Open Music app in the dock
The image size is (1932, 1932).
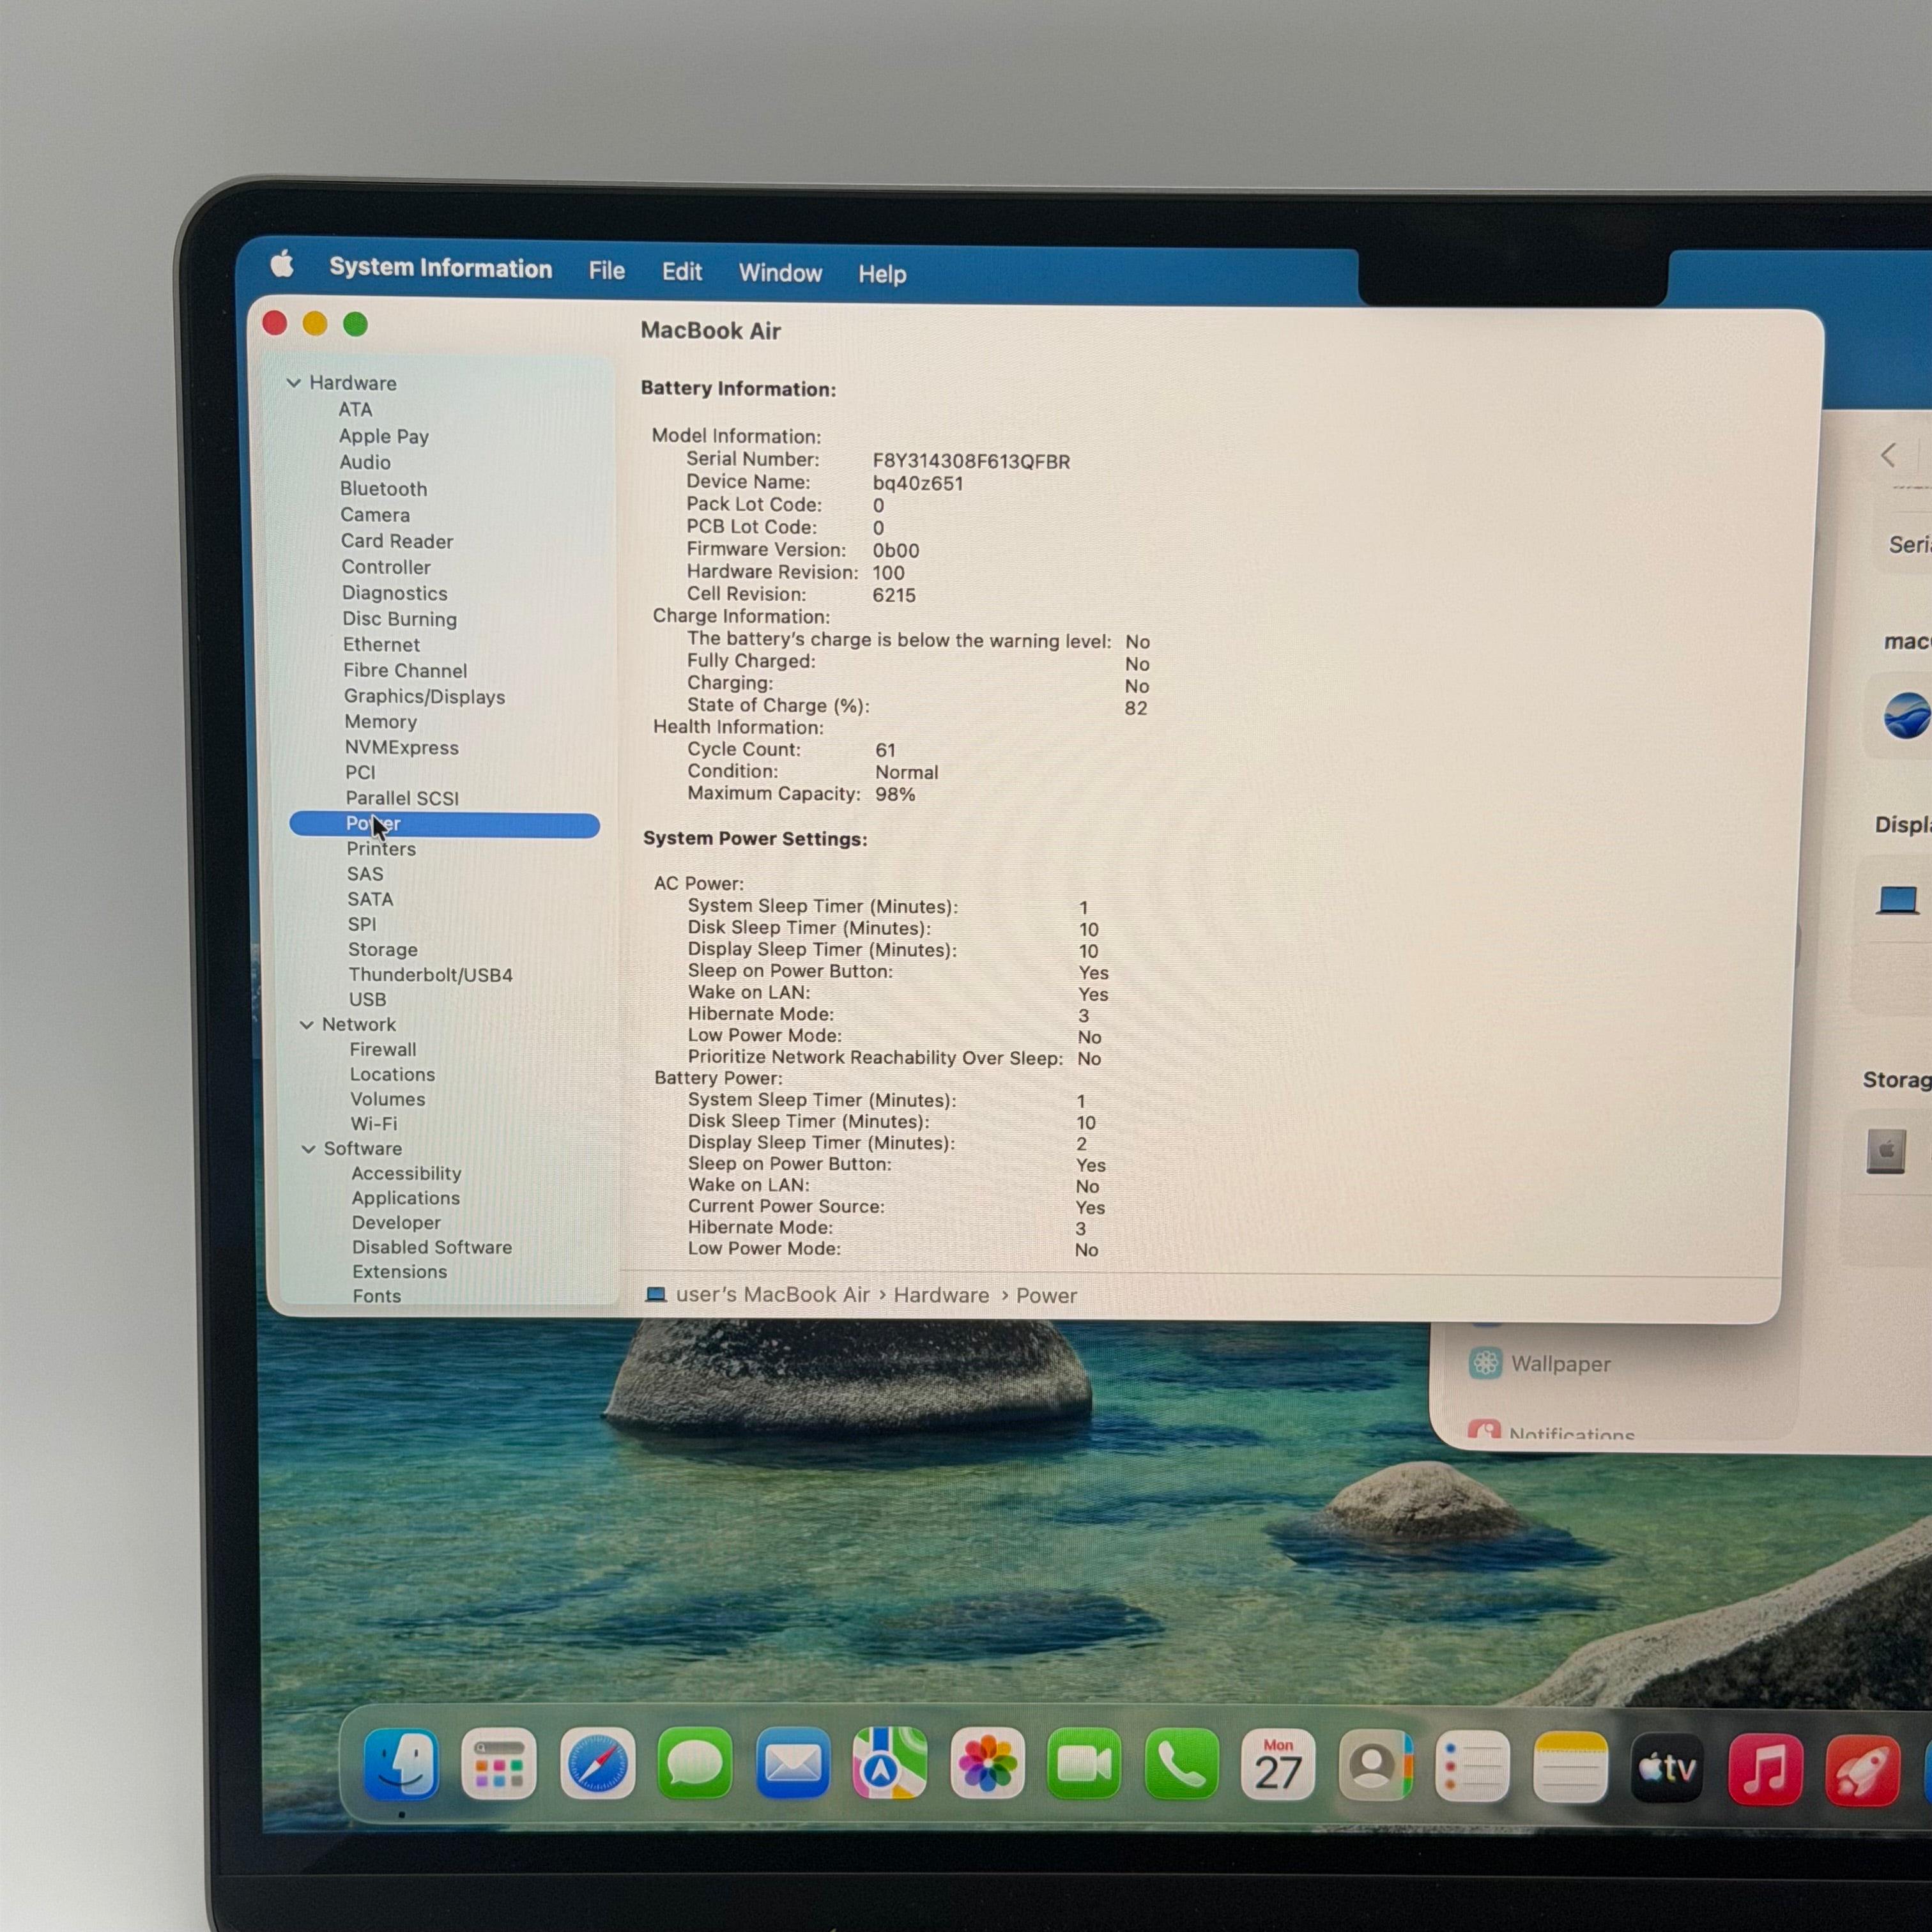click(1765, 1770)
